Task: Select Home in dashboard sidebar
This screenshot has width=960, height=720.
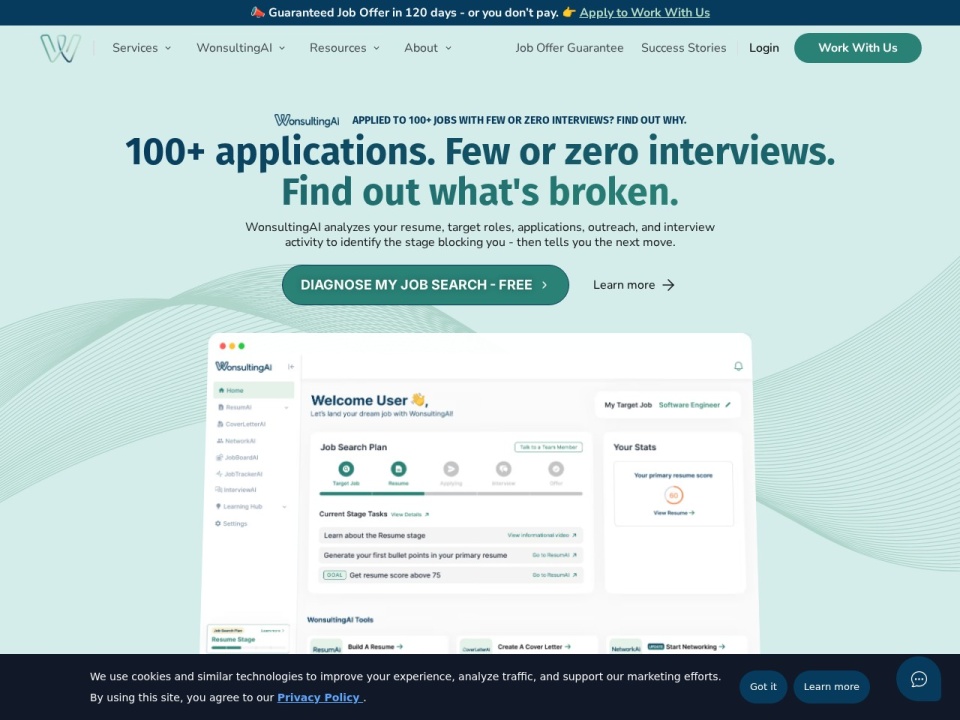Action: (253, 390)
